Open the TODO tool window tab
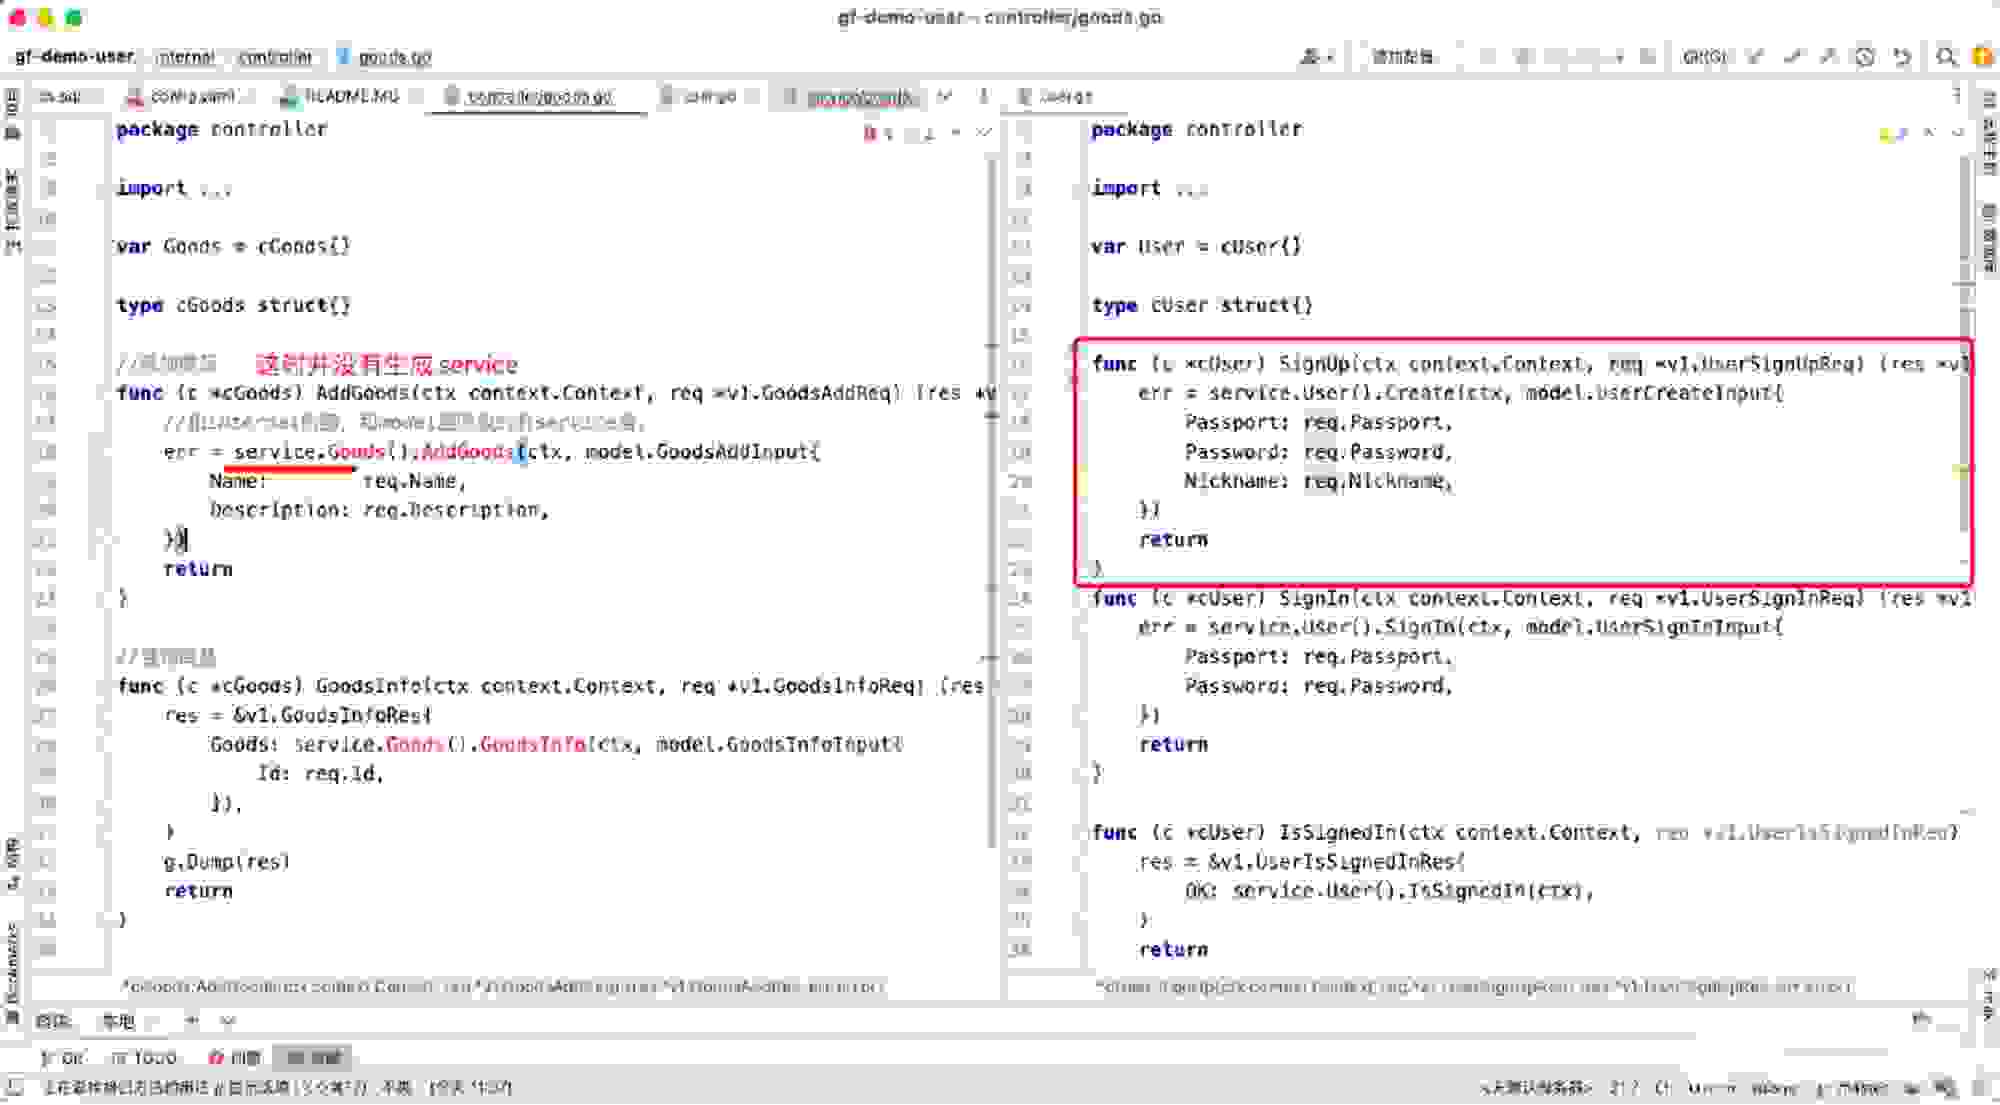 click(x=145, y=1057)
